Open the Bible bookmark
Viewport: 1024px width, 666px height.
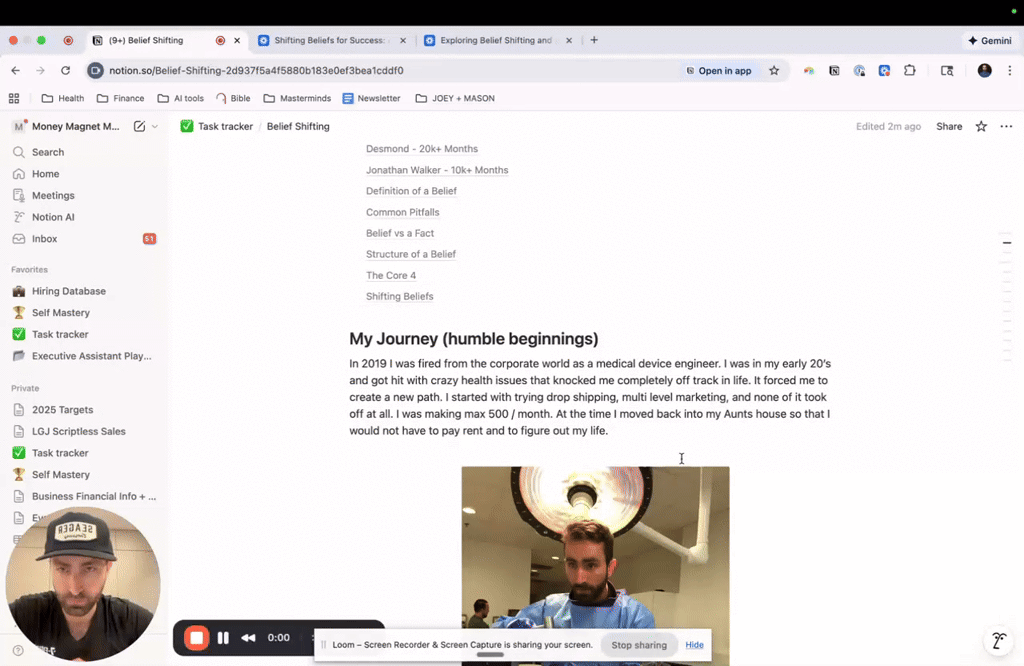(x=233, y=99)
